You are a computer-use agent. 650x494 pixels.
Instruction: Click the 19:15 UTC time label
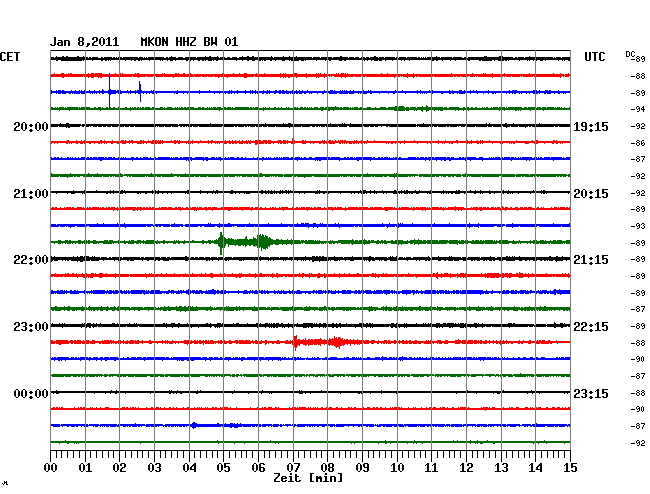pos(591,127)
